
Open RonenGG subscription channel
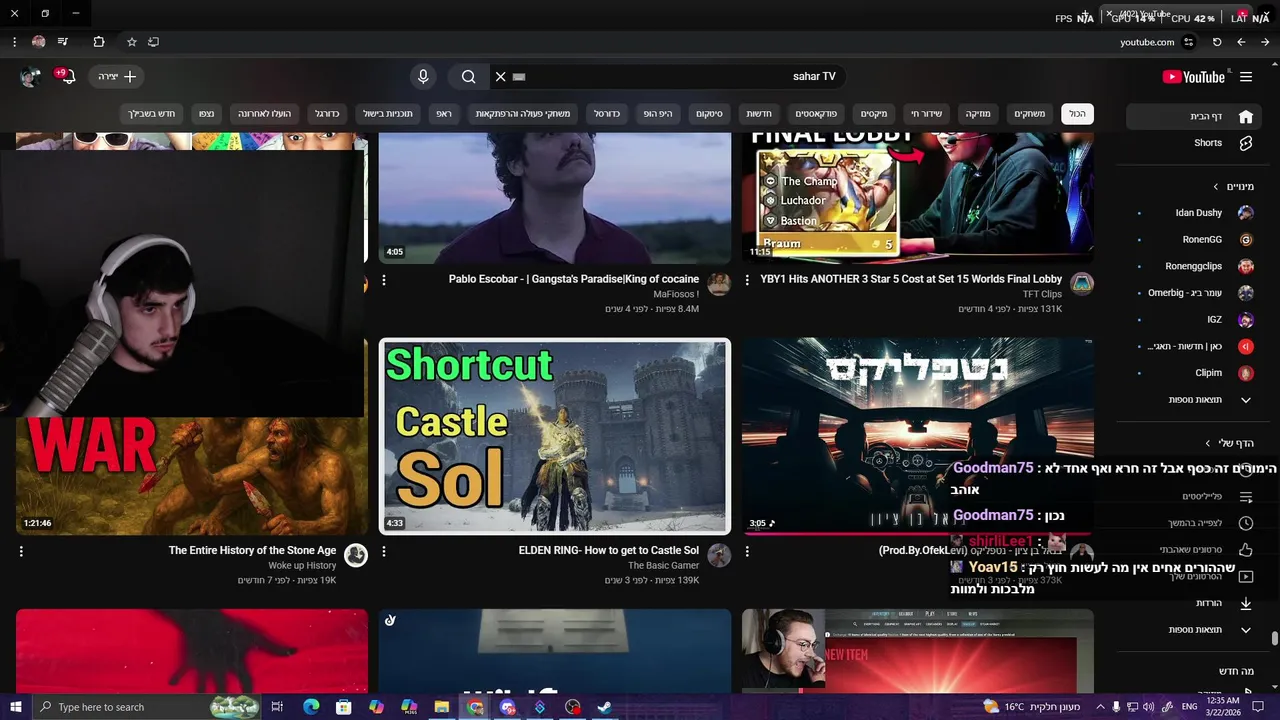click(1192, 240)
